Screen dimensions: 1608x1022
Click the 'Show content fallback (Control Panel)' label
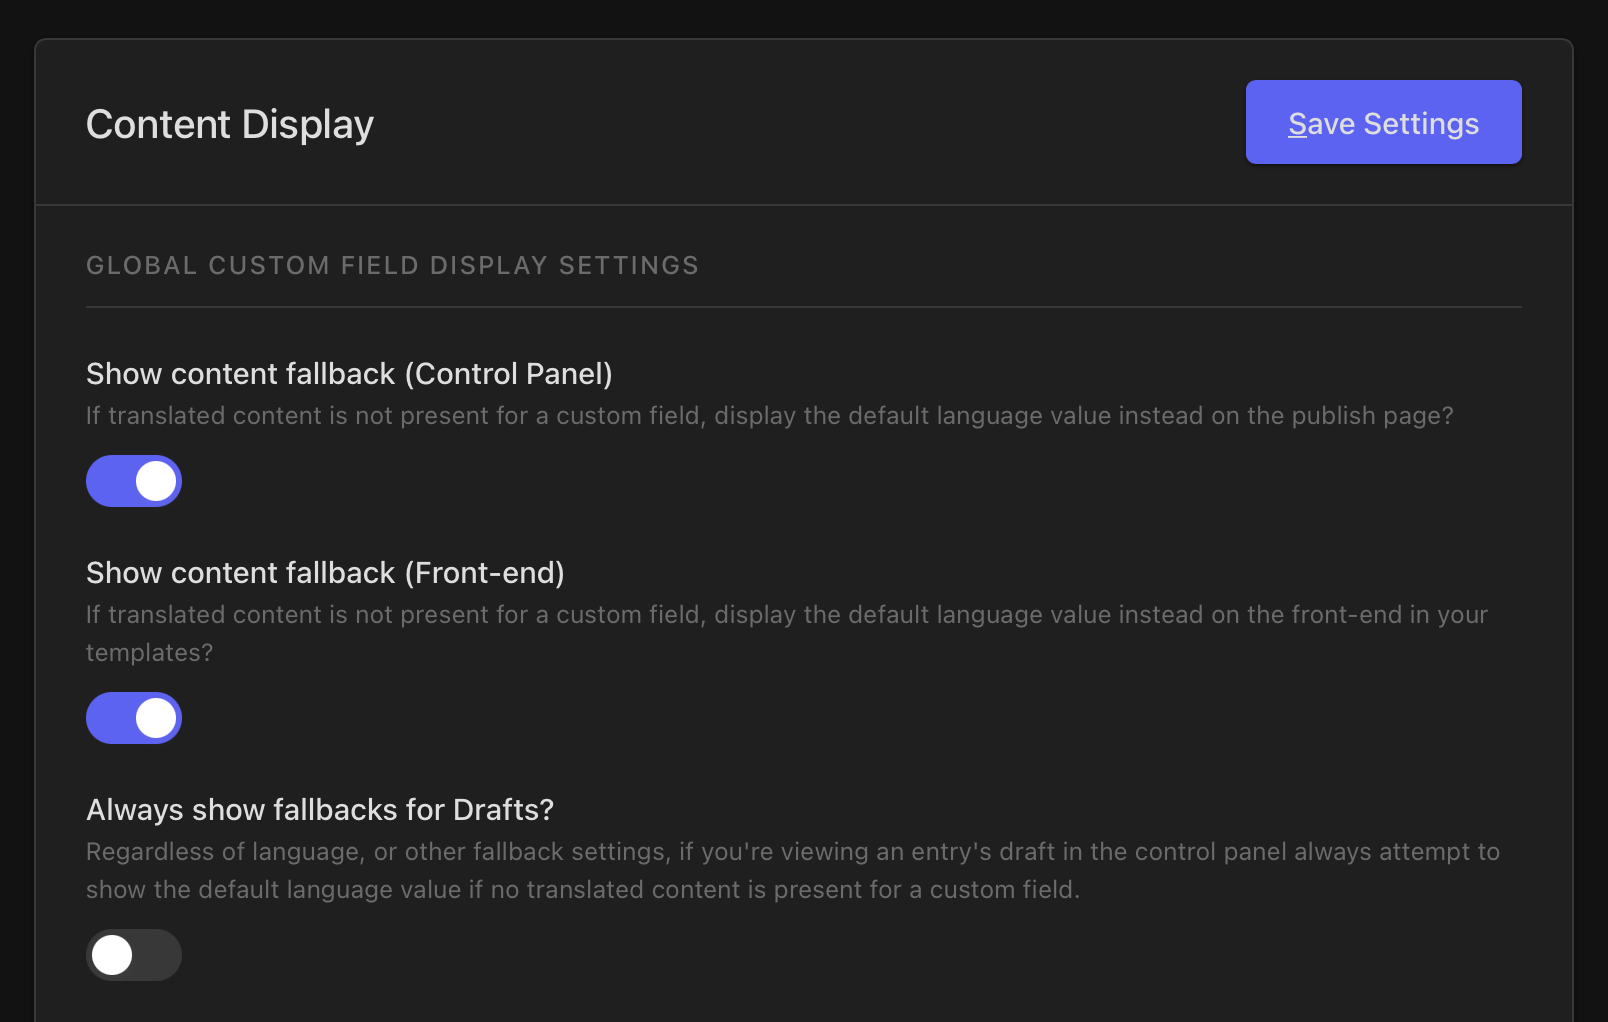(349, 374)
